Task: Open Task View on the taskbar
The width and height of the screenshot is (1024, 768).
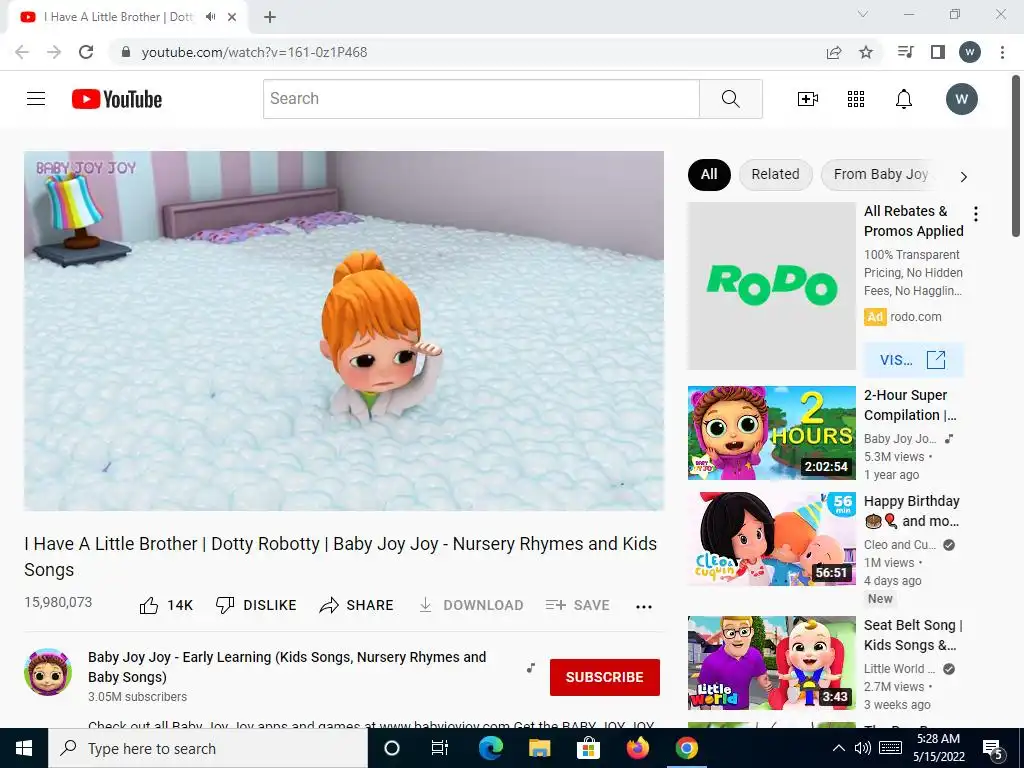Action: point(440,748)
